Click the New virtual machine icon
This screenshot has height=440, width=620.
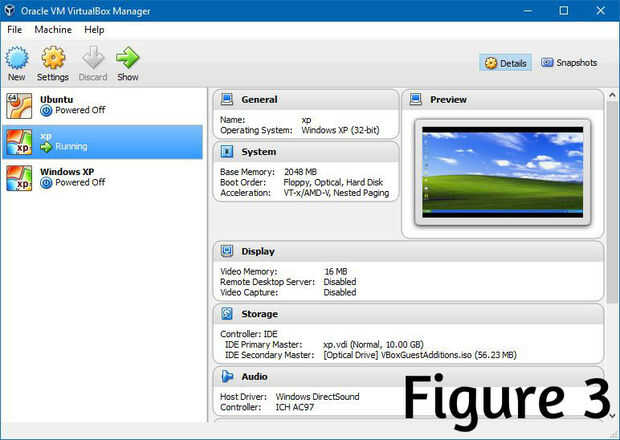(x=17, y=58)
